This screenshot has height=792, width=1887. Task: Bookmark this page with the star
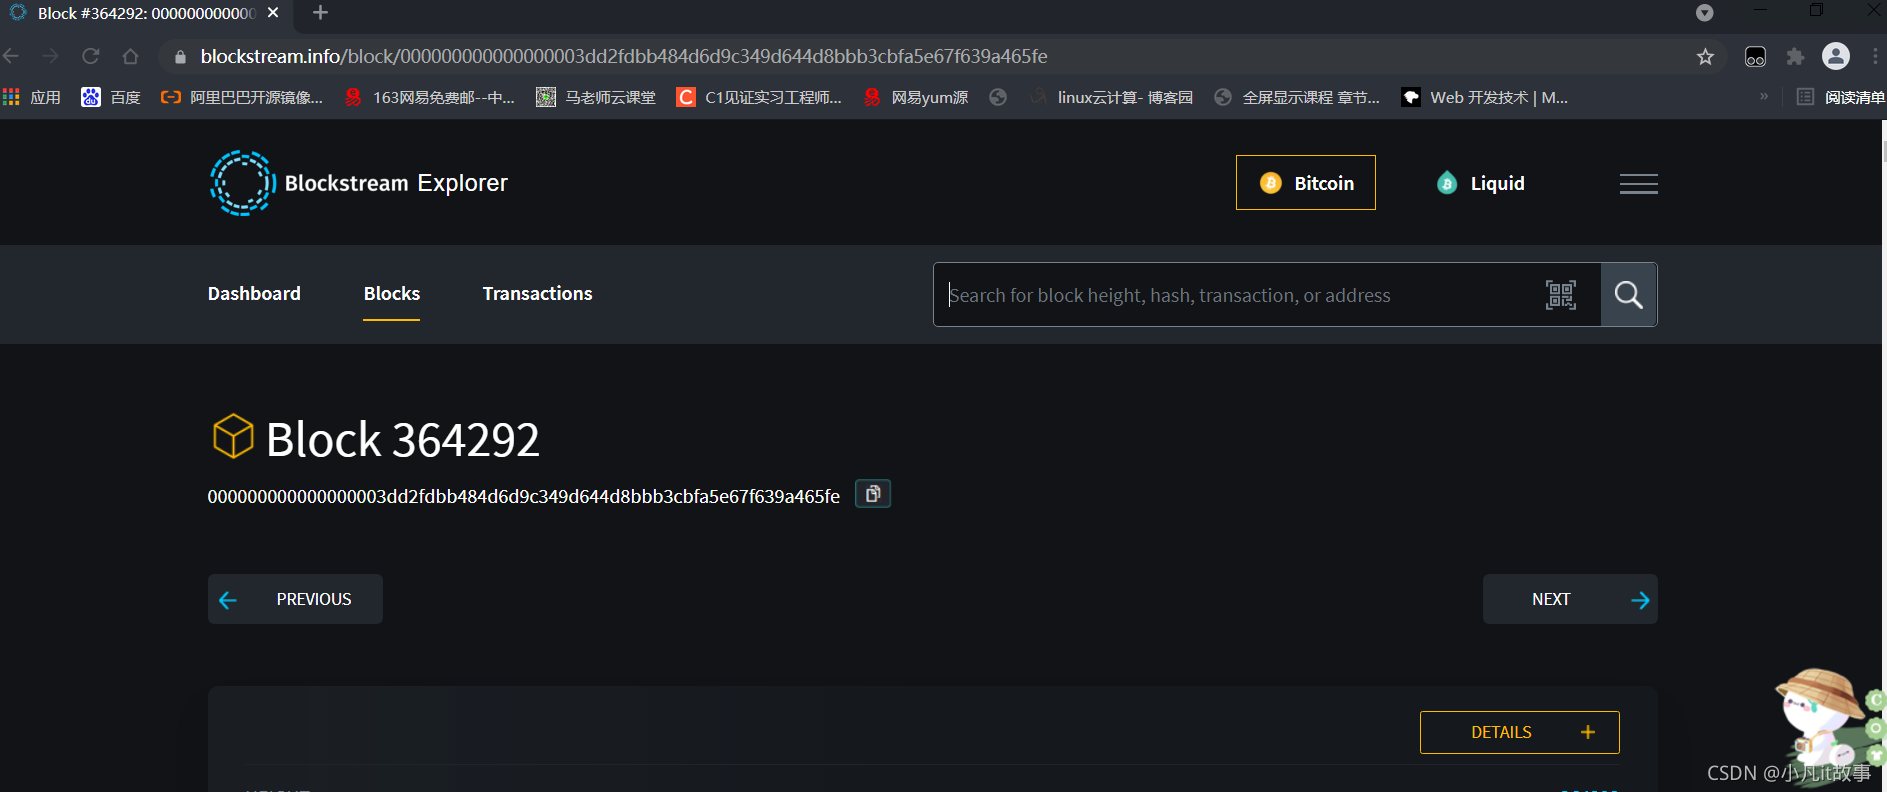pos(1705,57)
